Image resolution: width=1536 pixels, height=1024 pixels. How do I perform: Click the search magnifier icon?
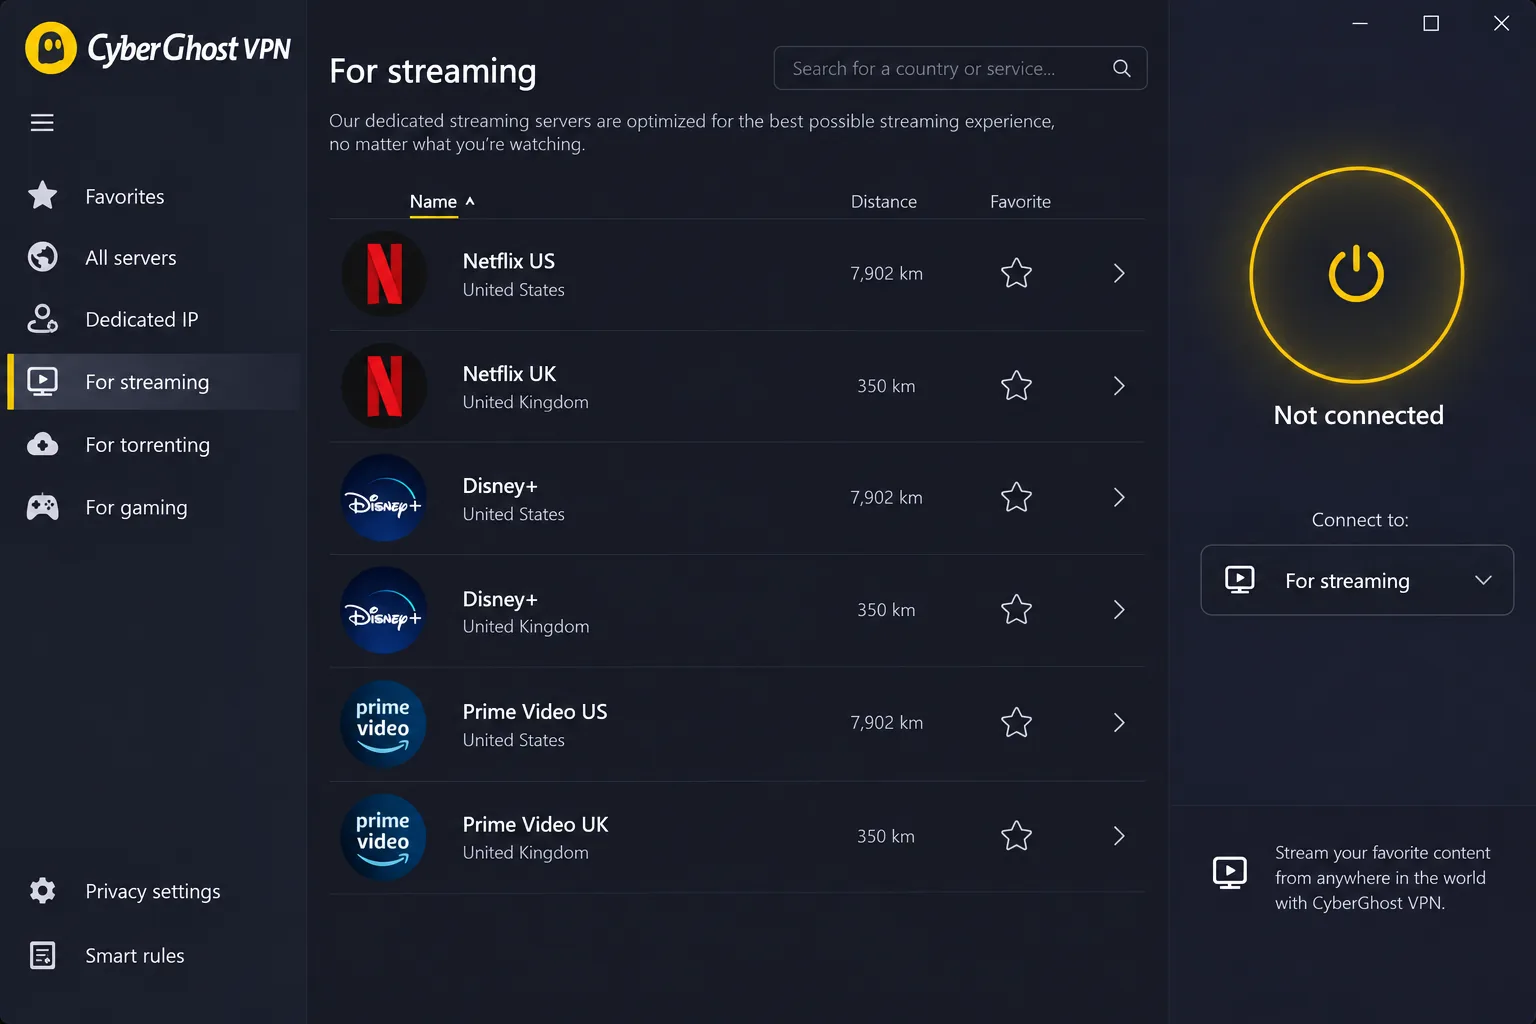[x=1122, y=68]
